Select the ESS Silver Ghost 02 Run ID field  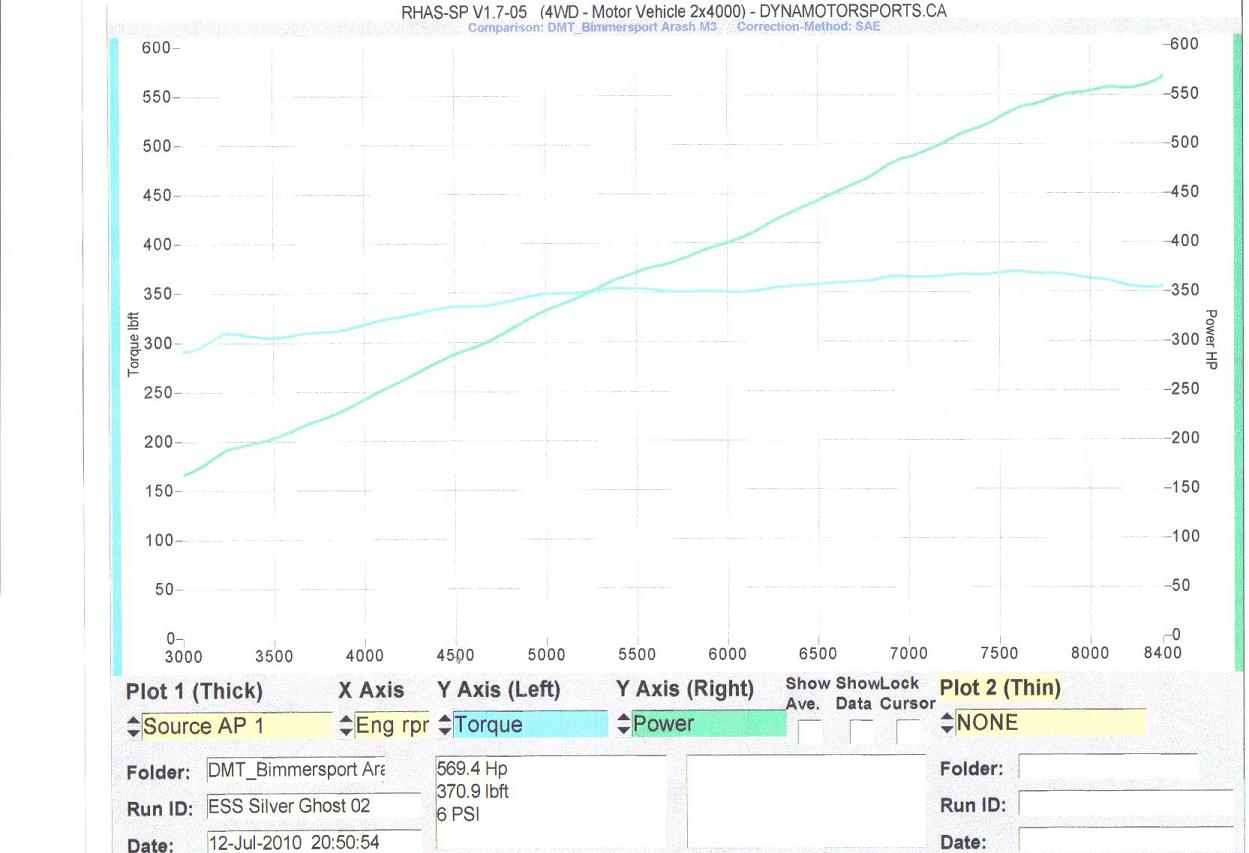coord(313,806)
